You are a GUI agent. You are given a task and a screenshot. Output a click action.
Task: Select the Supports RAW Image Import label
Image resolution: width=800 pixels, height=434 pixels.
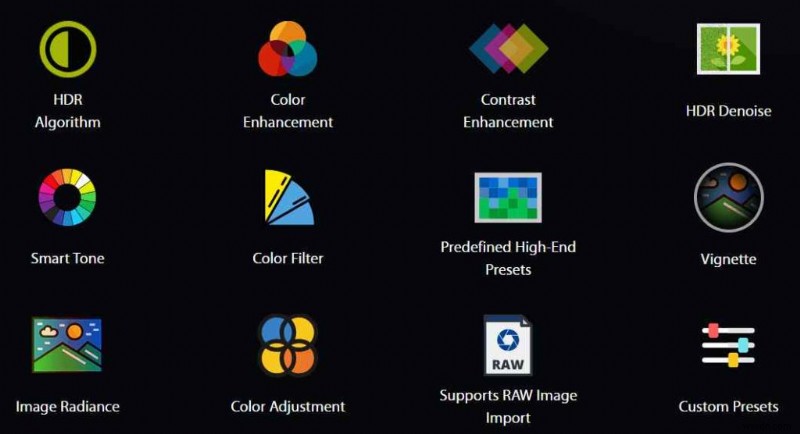tap(508, 406)
